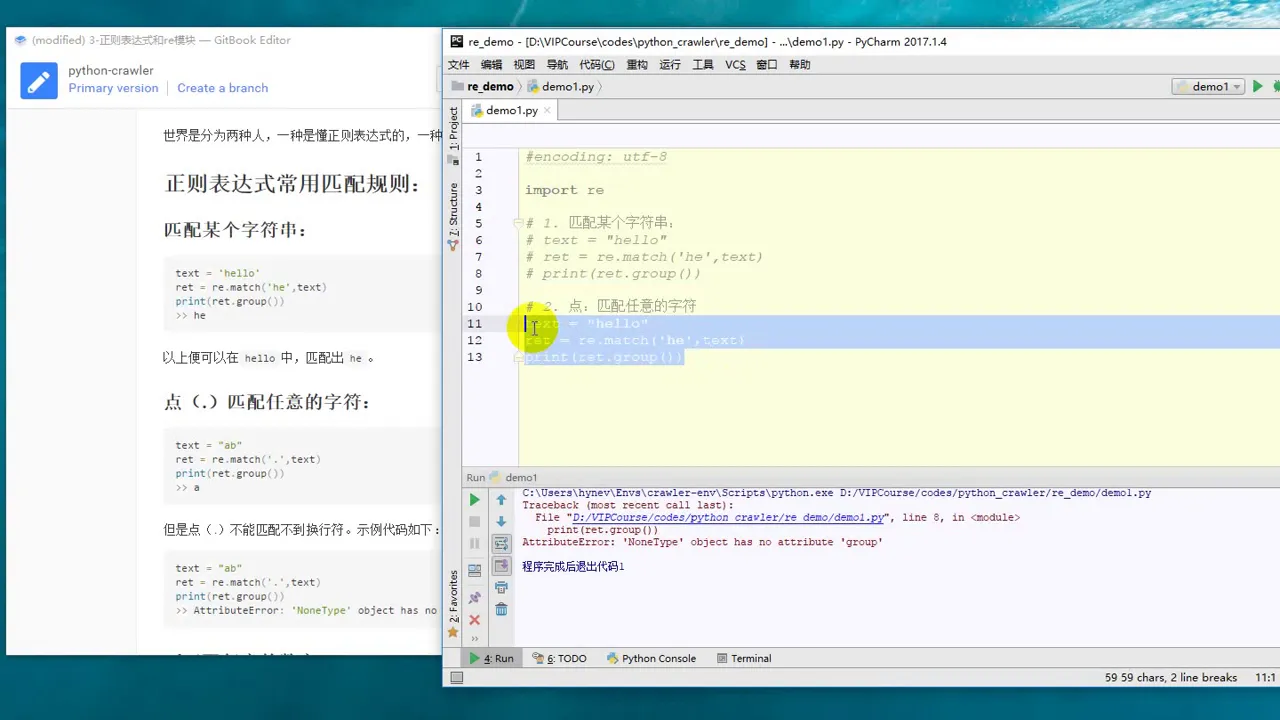Open the Terminal tool window
1280x720 pixels.
click(x=743, y=658)
